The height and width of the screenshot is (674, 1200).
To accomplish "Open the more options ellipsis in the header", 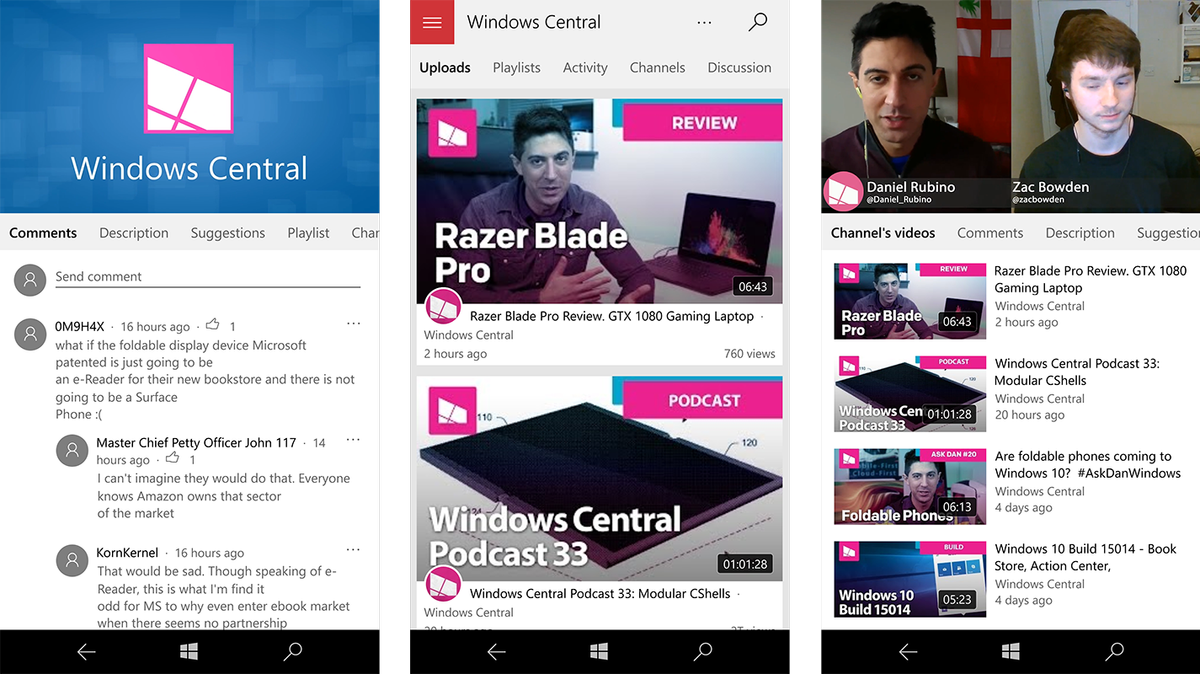I will tap(704, 22).
